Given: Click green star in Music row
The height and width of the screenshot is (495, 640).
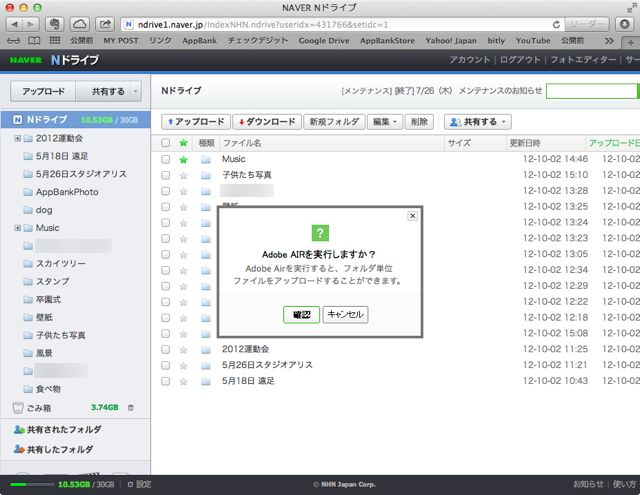Looking at the screenshot, I should [183, 160].
